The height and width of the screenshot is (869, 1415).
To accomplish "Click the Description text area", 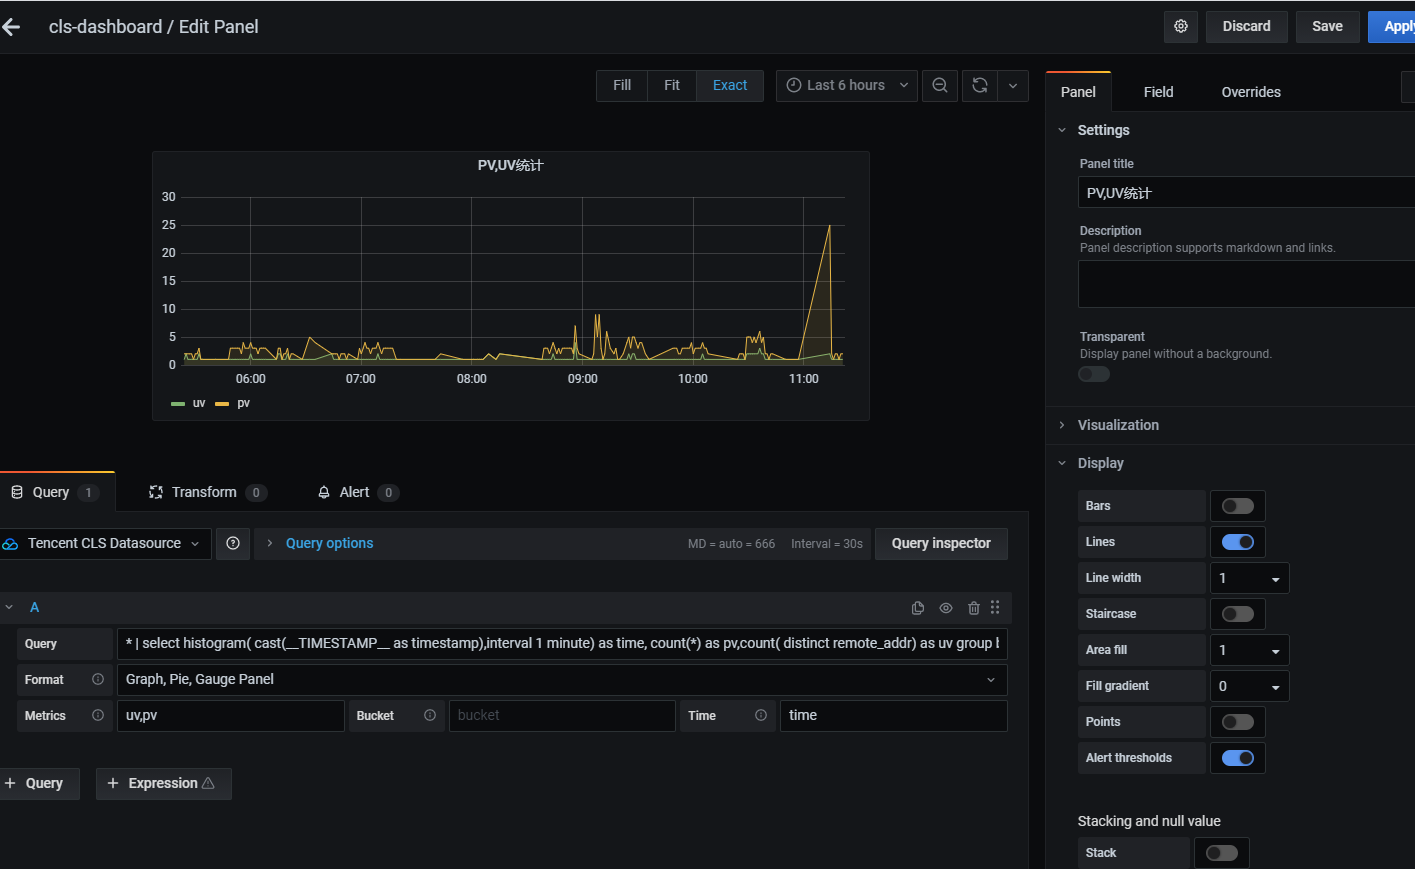I will [1246, 284].
